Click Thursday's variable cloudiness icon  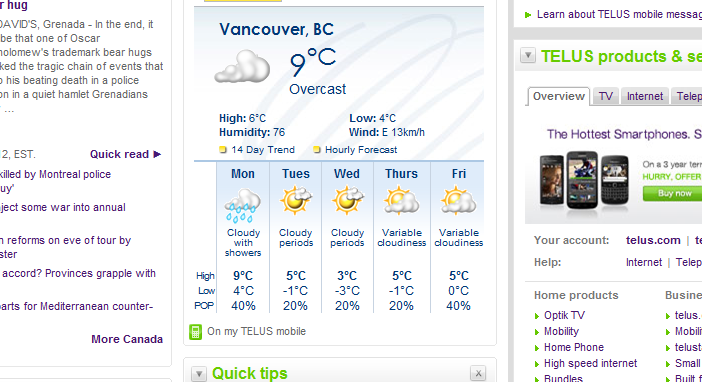click(x=402, y=202)
